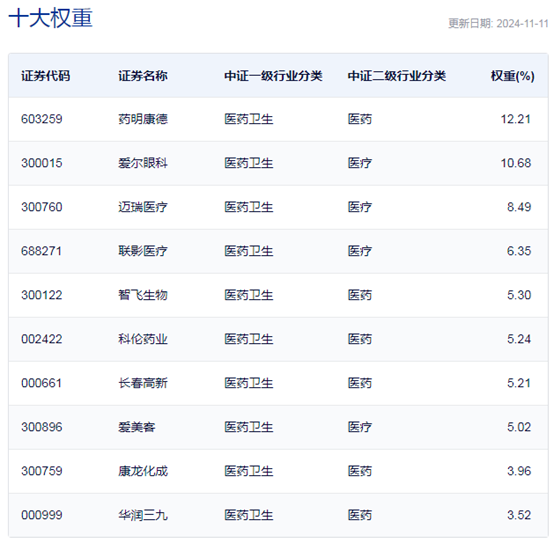Image resolution: width=554 pixels, height=543 pixels.
Task: Select the 医疗 classification for 爱尔眼科
Action: click(x=360, y=163)
